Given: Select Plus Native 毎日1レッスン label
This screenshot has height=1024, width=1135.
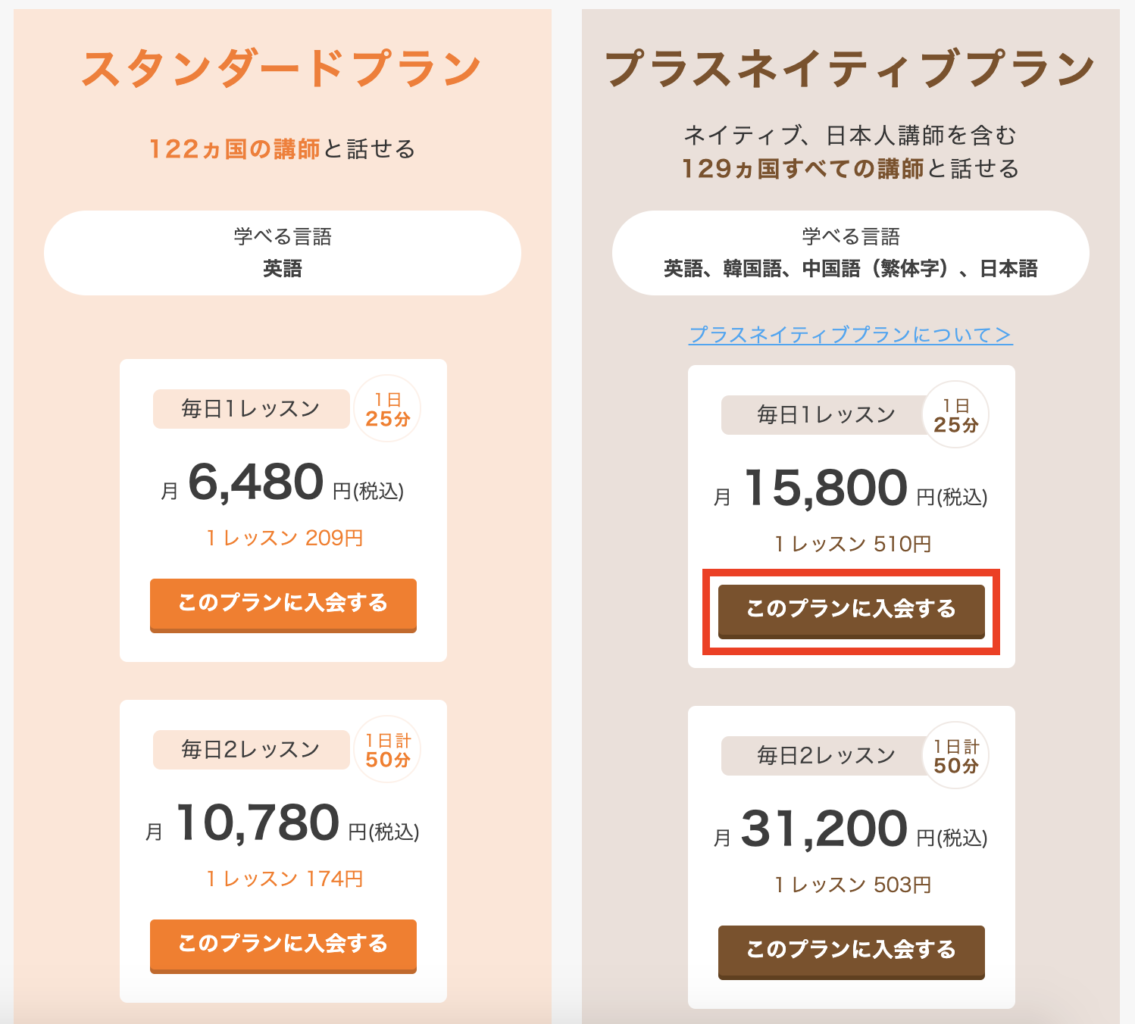Looking at the screenshot, I should click(x=825, y=415).
